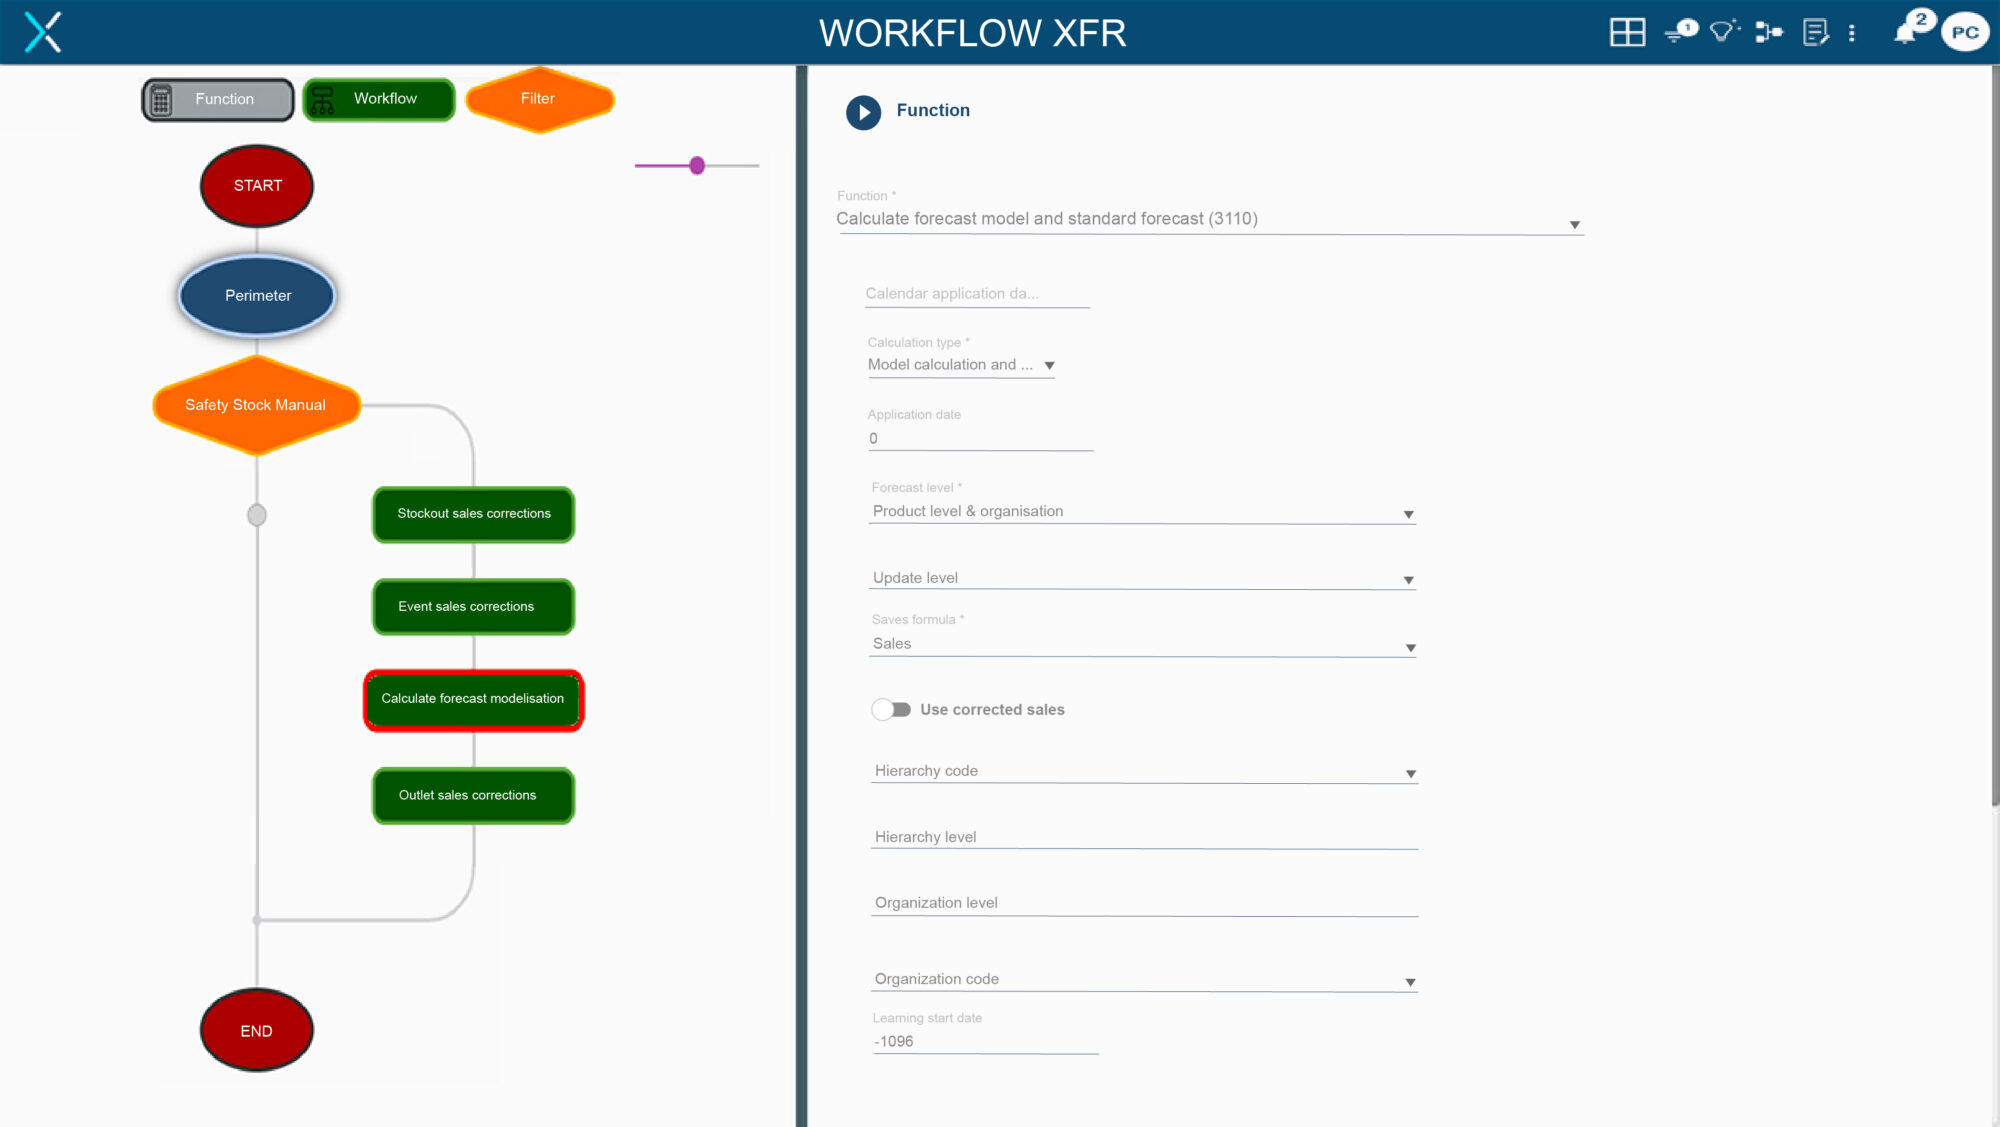This screenshot has height=1127, width=2000.
Task: Open the three-dot more options menu
Action: click(1852, 33)
